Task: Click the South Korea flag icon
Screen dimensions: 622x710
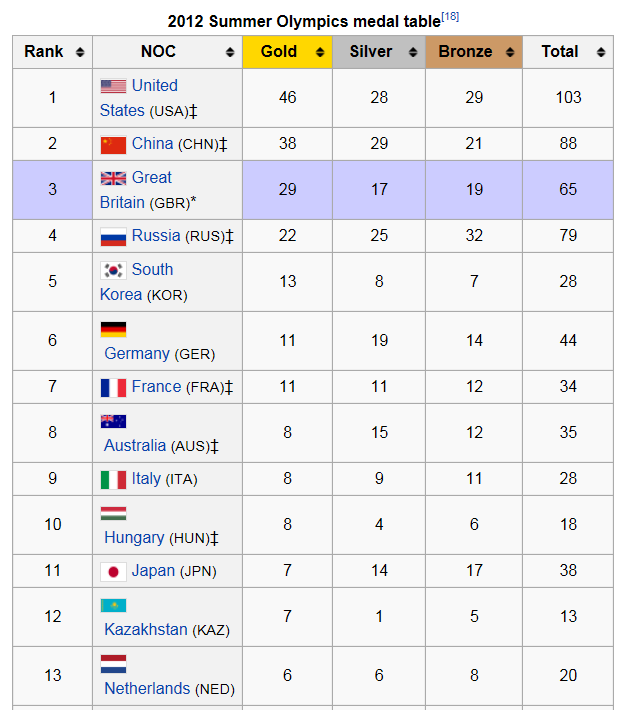Action: [x=113, y=270]
